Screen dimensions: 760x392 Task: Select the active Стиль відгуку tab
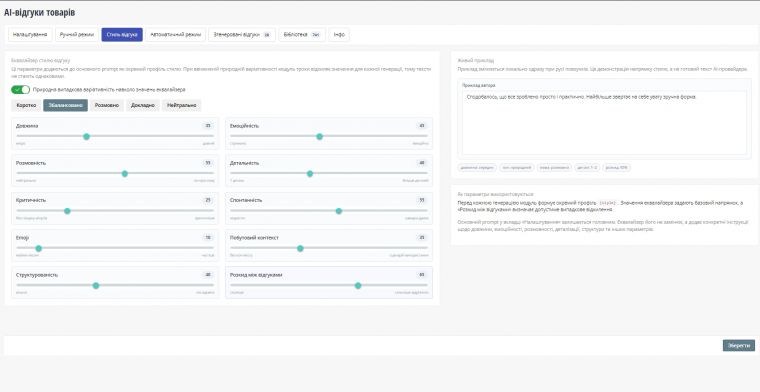coord(122,35)
